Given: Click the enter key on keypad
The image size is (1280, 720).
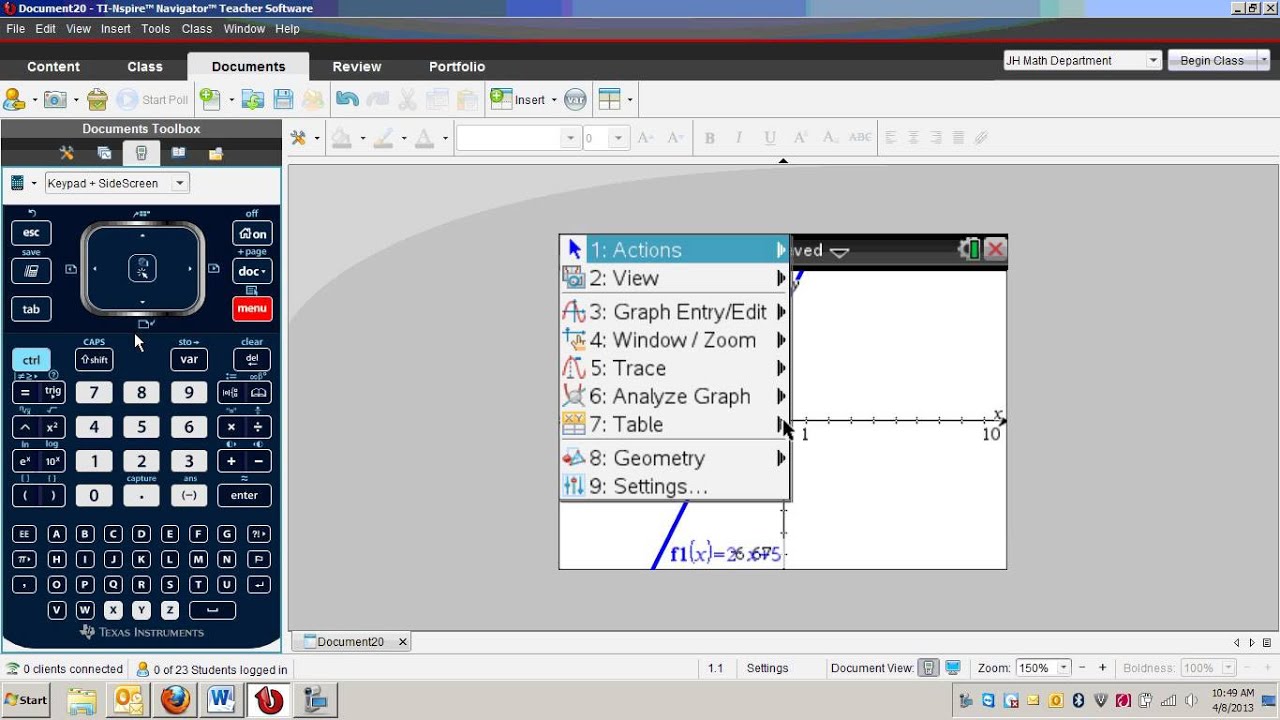Looking at the screenshot, I should pyautogui.click(x=244, y=495).
